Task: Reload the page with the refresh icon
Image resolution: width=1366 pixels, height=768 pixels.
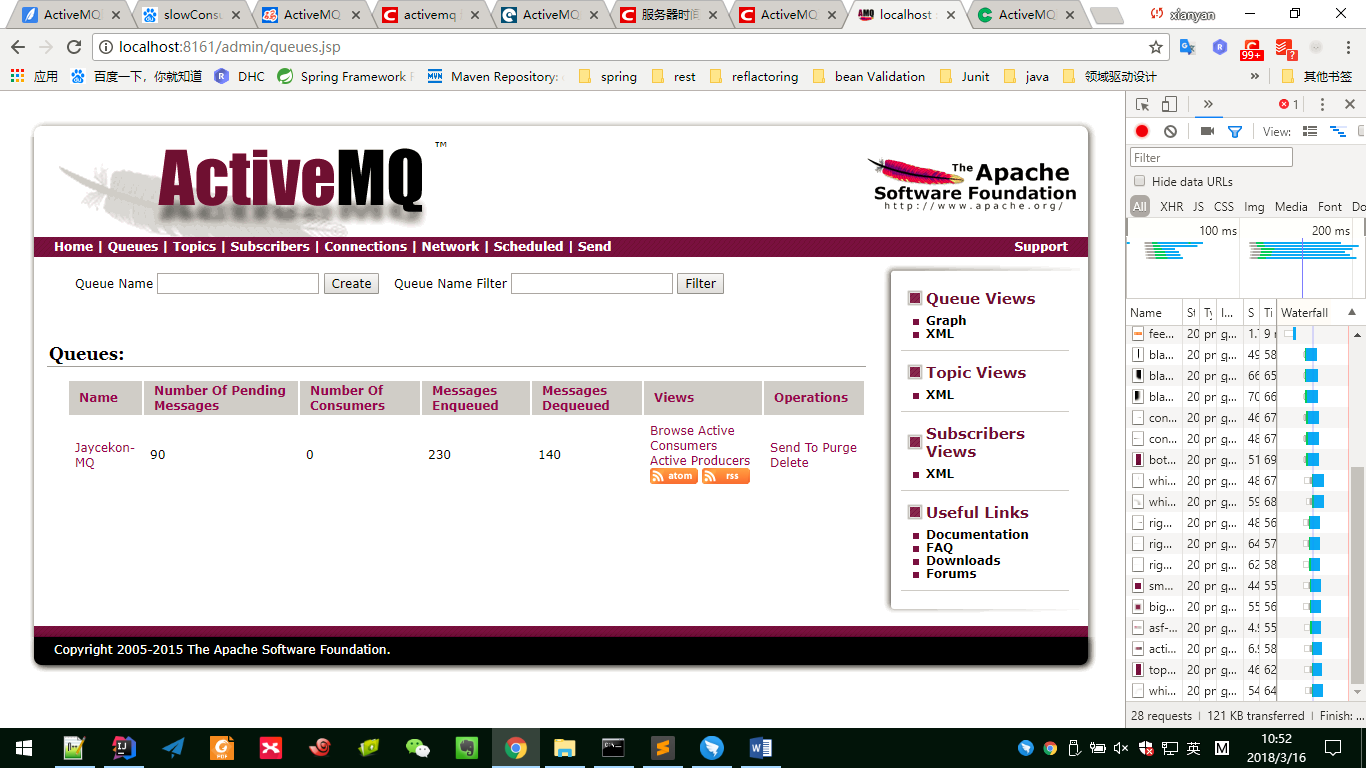Action: pyautogui.click(x=74, y=47)
